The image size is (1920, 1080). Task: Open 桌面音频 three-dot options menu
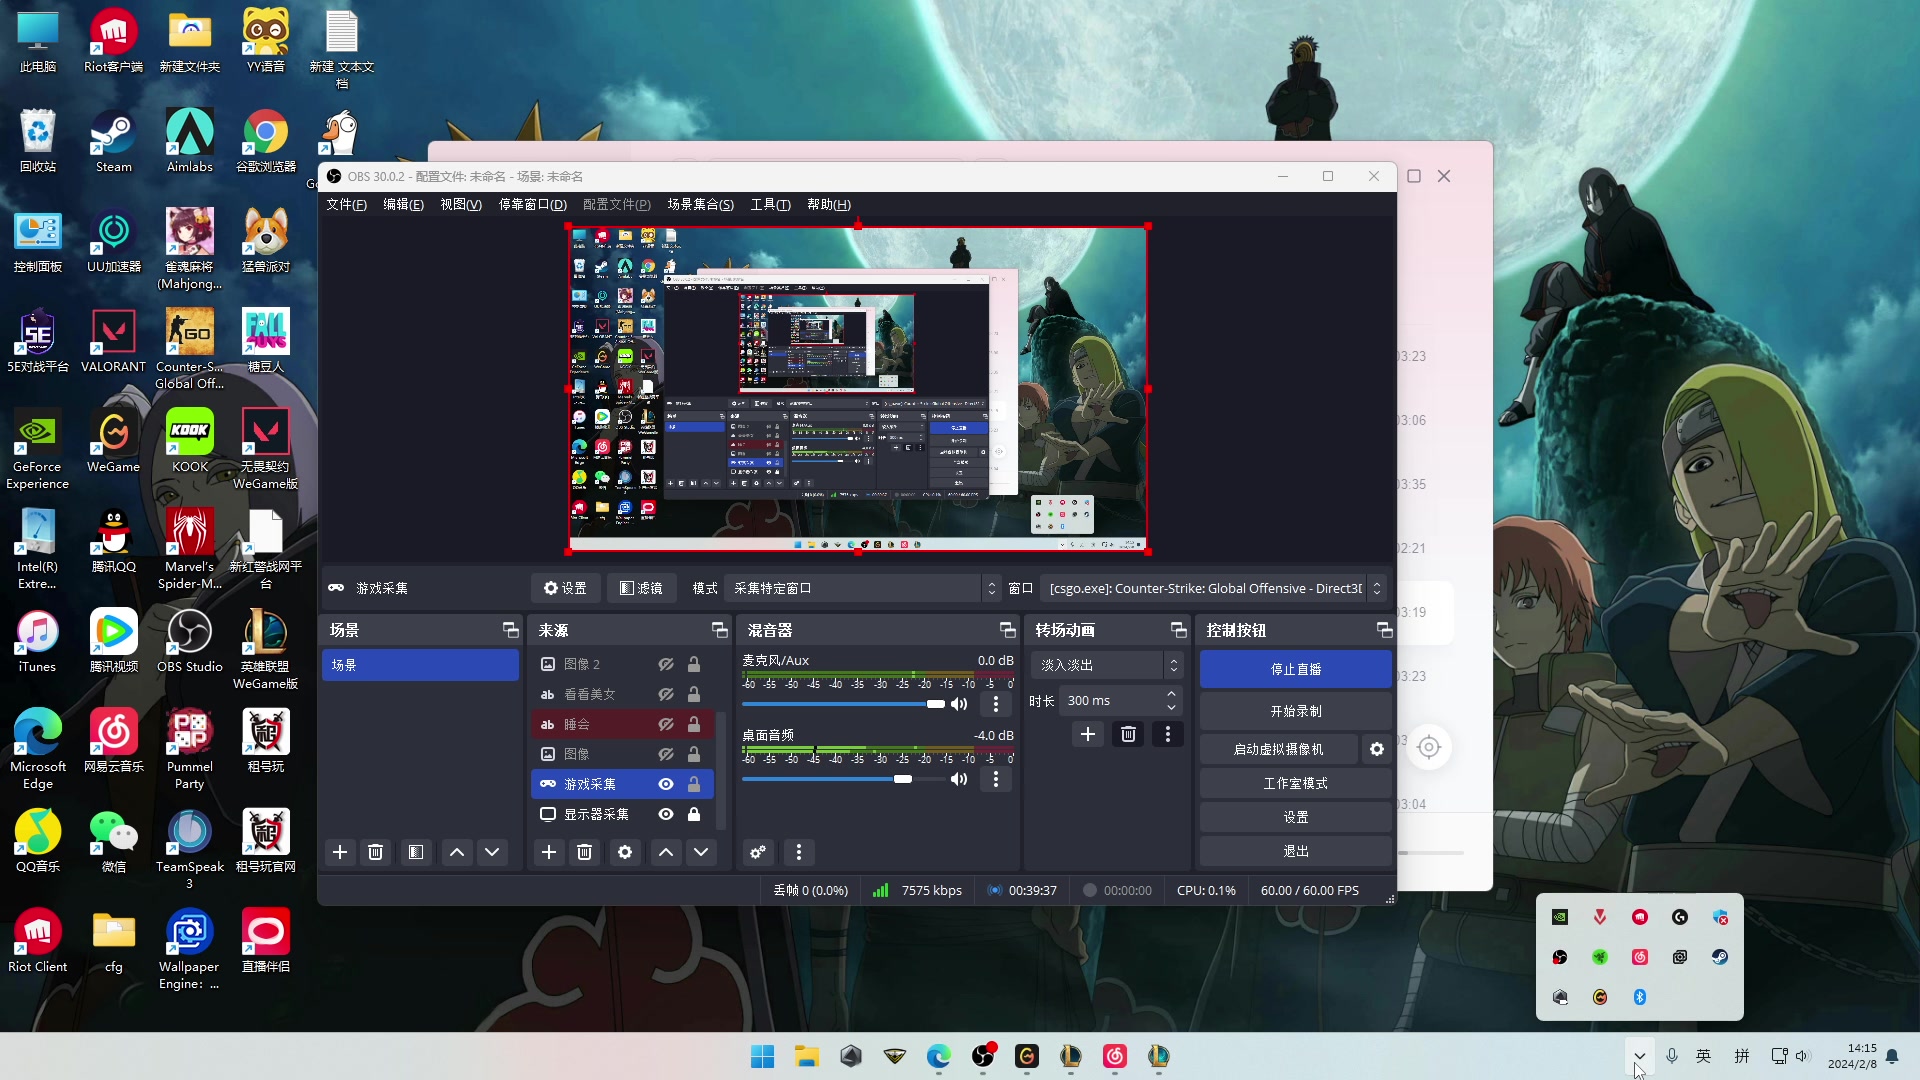tap(996, 779)
